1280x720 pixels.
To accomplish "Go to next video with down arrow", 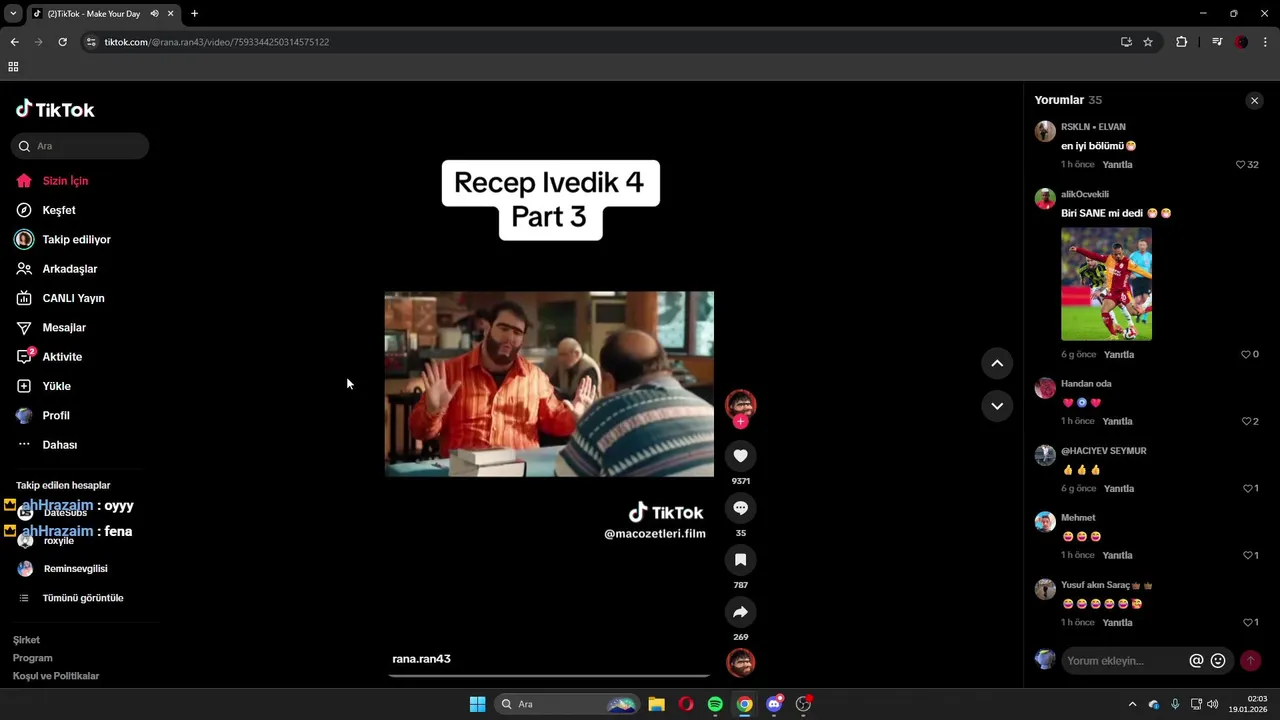I will (997, 406).
